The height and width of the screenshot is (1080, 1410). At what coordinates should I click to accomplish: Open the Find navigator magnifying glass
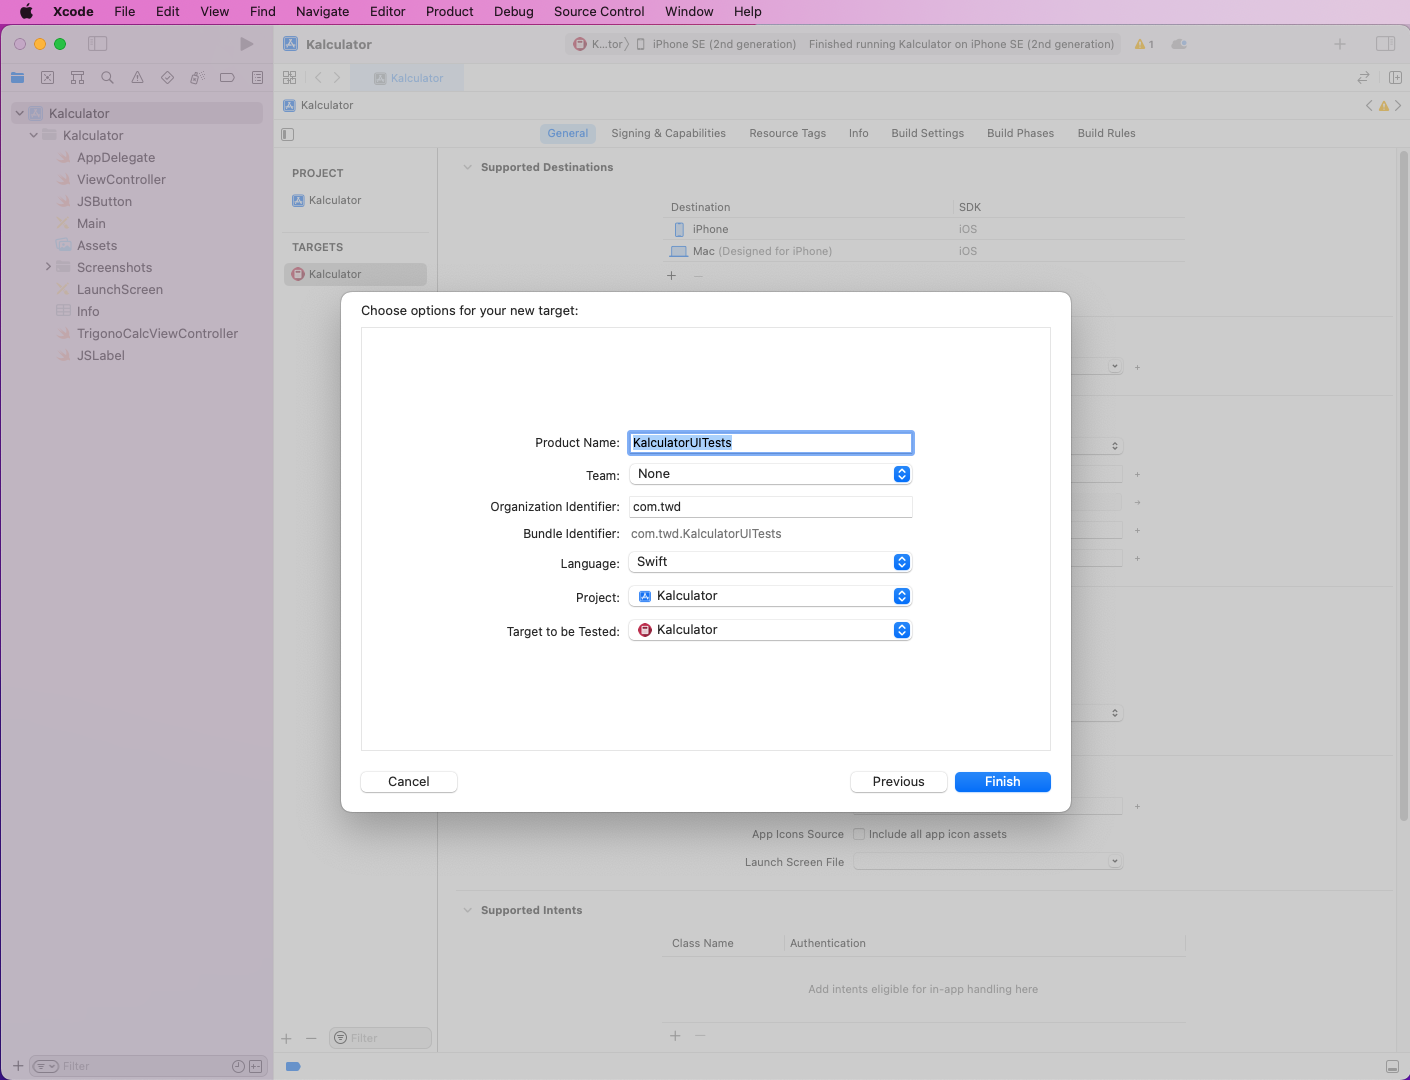click(107, 78)
